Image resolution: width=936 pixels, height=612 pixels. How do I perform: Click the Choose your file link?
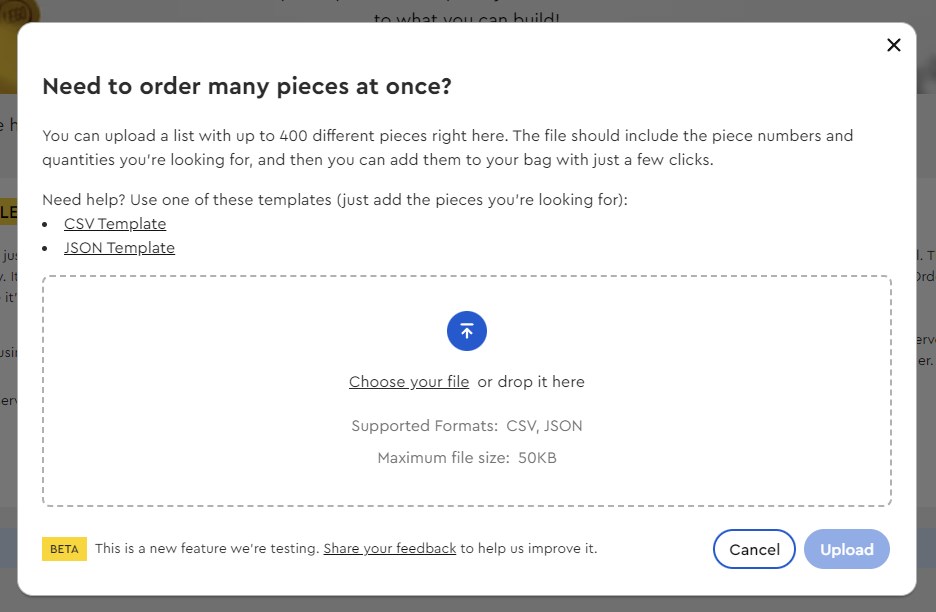click(409, 382)
